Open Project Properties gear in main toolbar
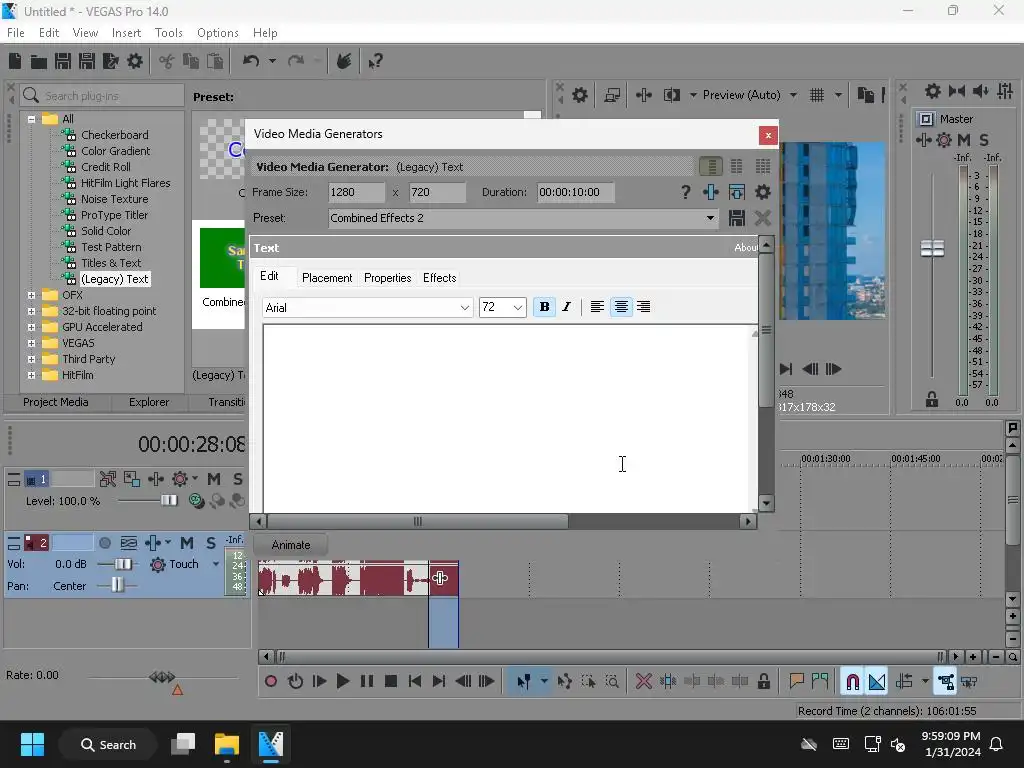 [x=135, y=61]
